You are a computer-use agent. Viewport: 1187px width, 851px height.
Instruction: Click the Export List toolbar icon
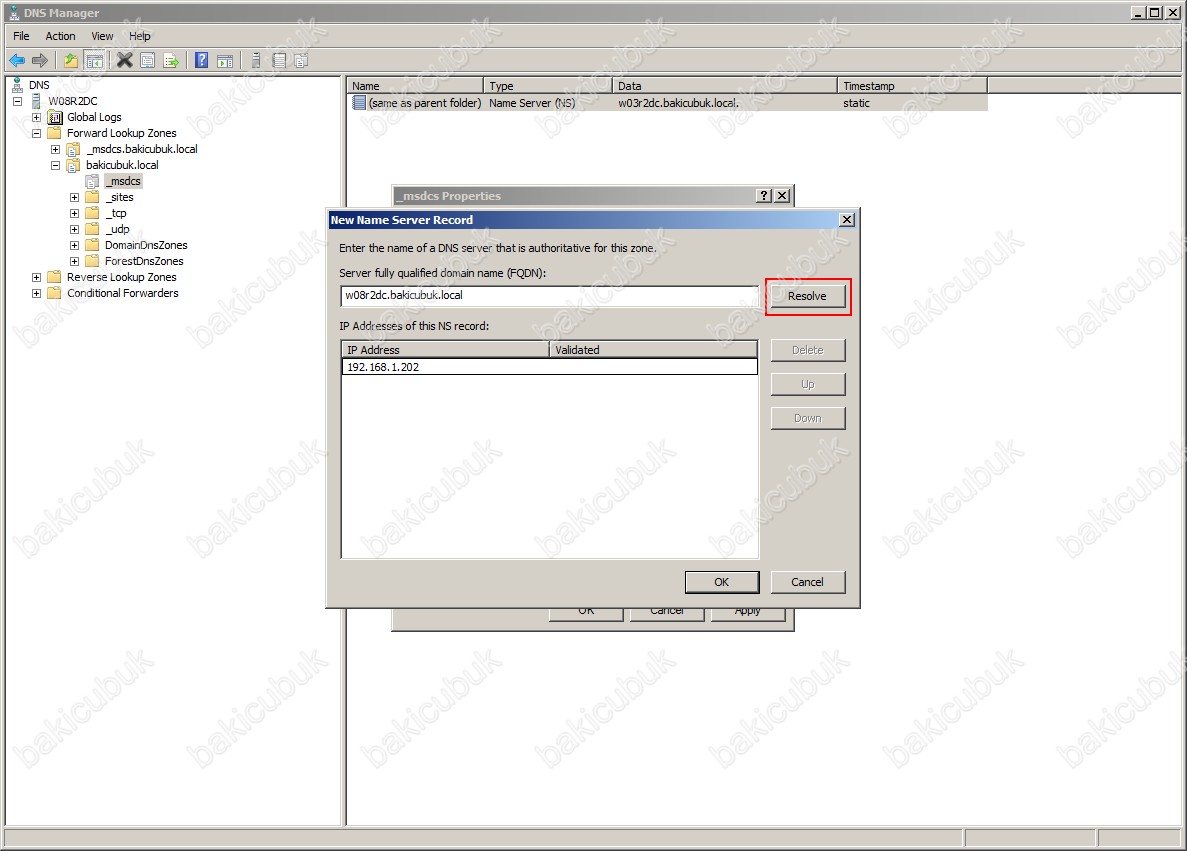pos(171,61)
